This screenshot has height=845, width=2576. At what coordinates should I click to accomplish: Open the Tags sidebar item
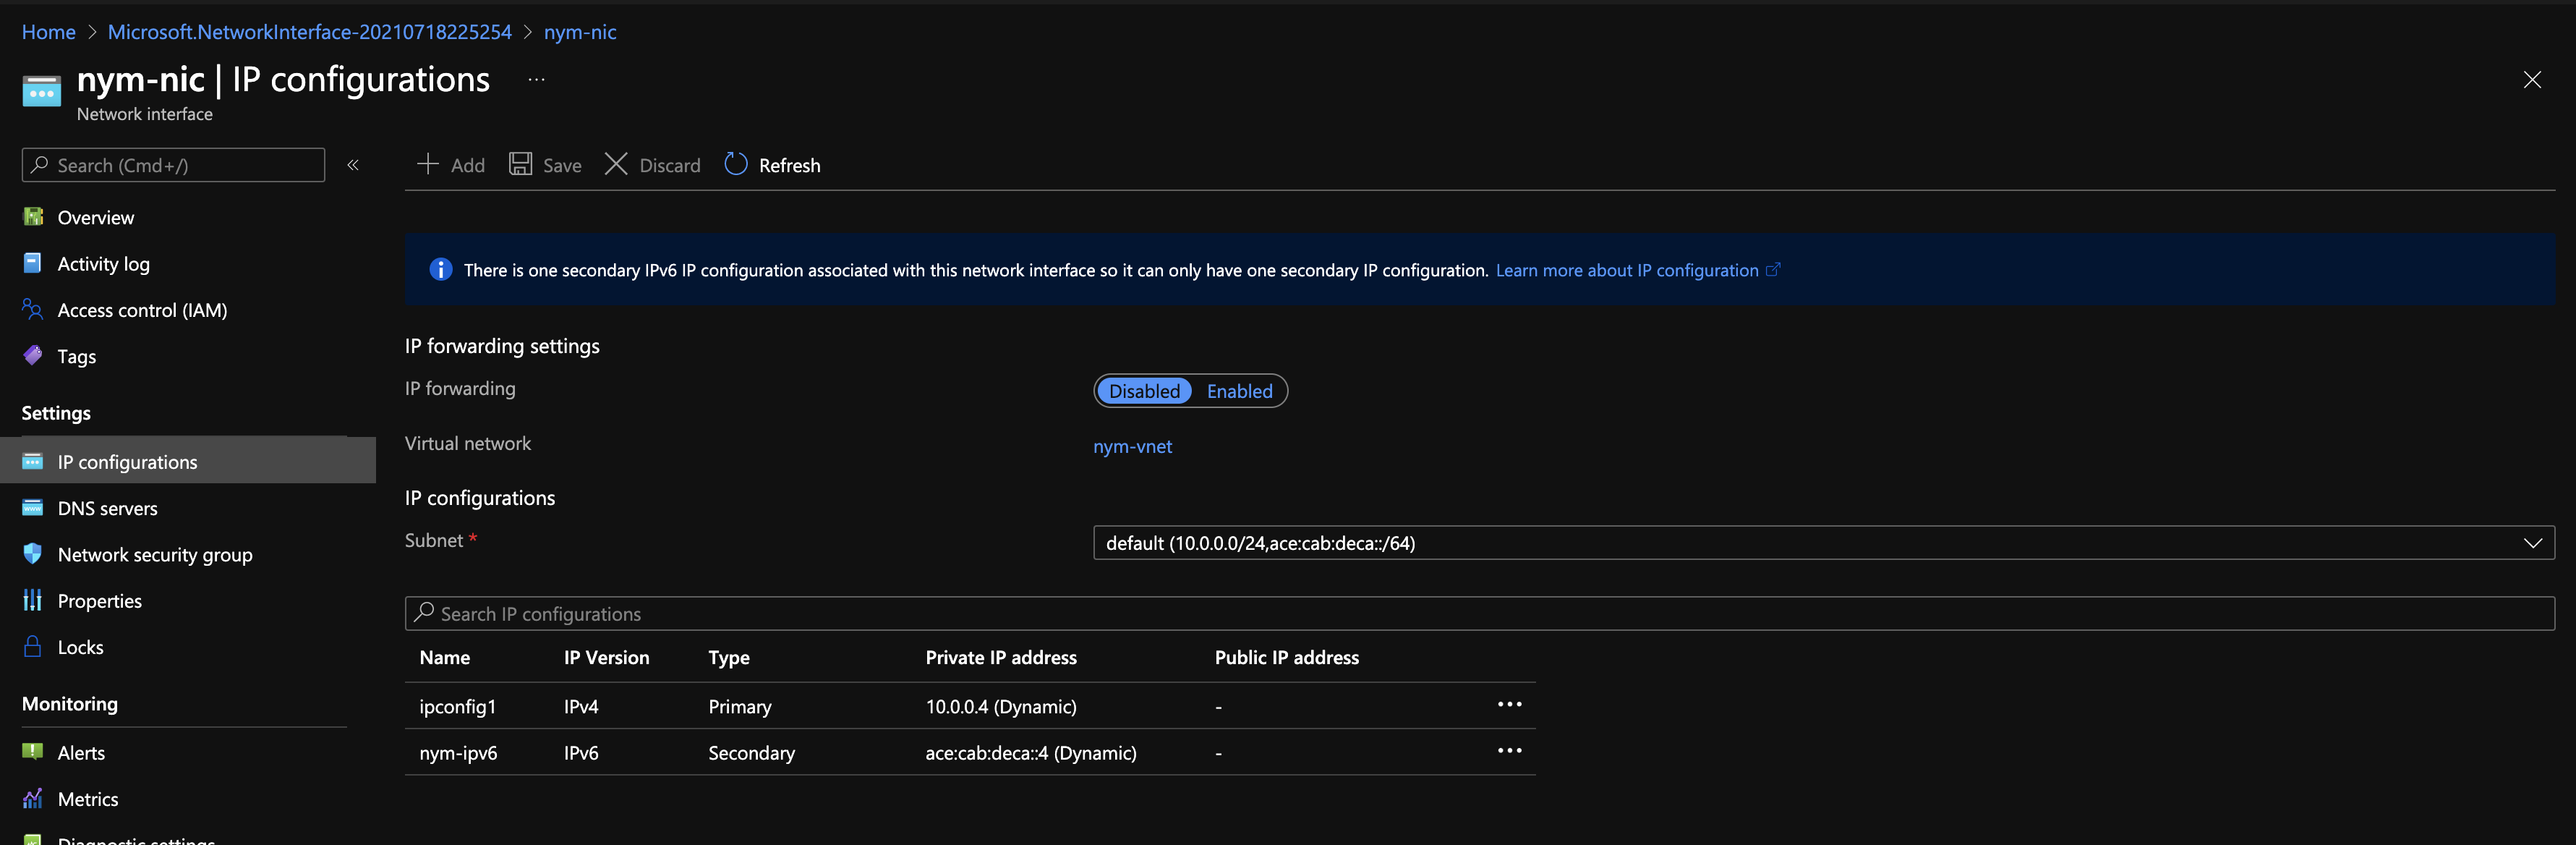(76, 357)
